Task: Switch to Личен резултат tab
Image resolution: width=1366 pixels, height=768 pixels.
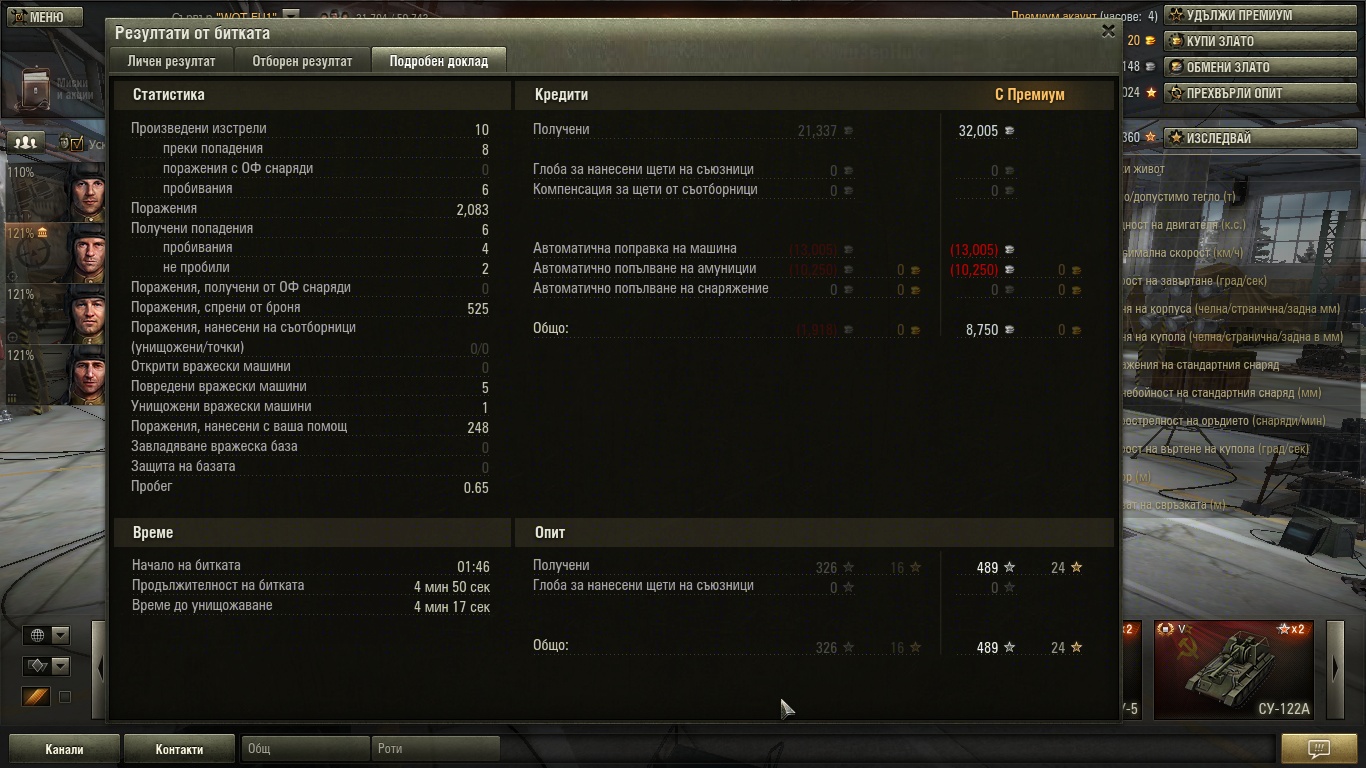Action: pyautogui.click(x=171, y=61)
